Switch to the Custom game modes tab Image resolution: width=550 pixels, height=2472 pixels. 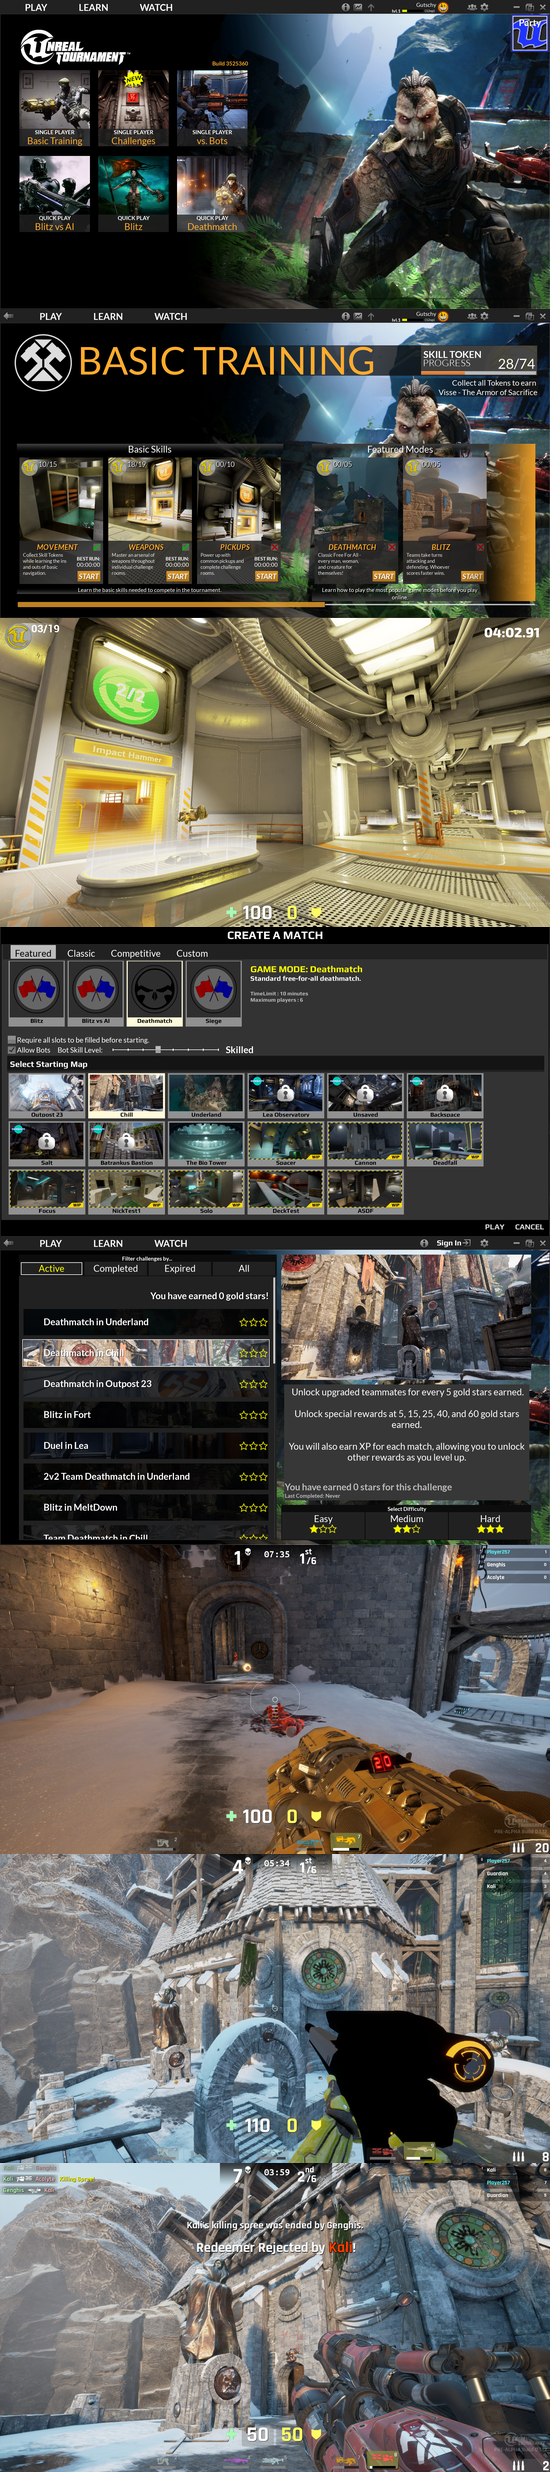(x=192, y=953)
